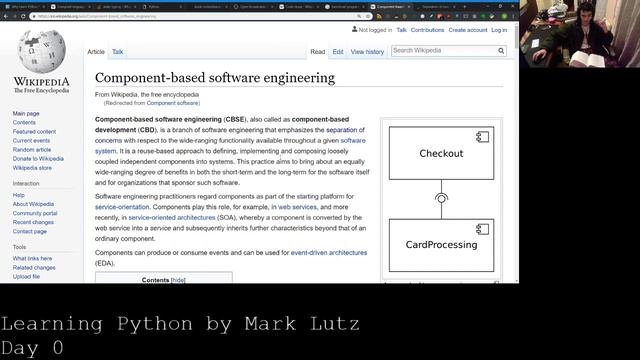
Task: Click the zoom magnifier in the address bar
Action: [359, 16]
